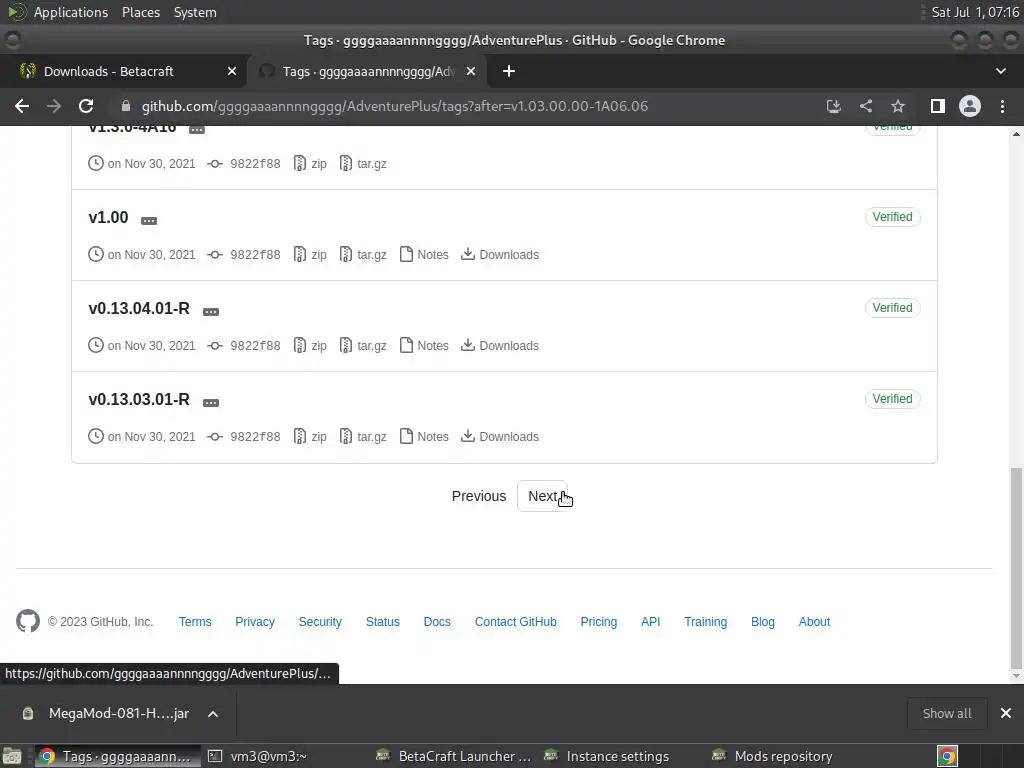
Task: Expand the ellipsis next to v1.00
Action: click(149, 221)
